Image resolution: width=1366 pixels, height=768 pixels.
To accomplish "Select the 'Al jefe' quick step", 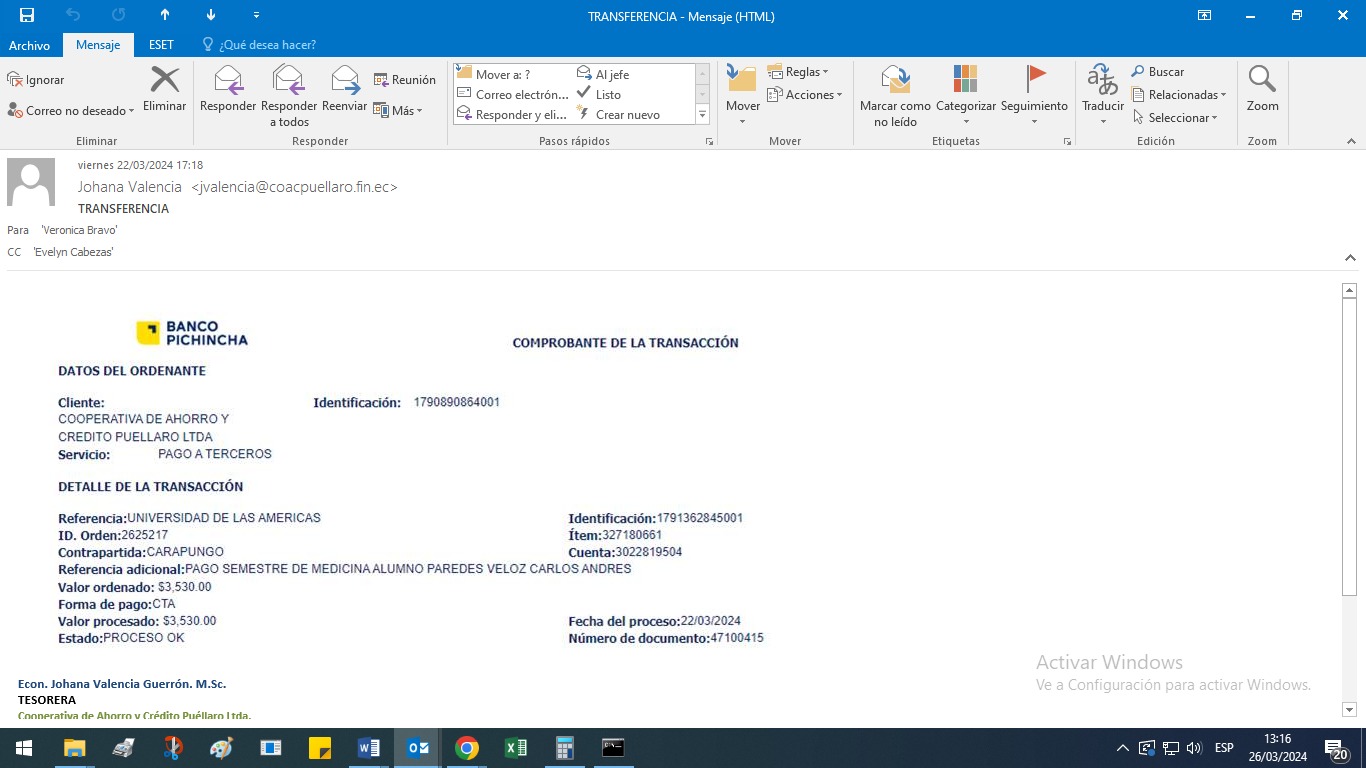I will [611, 74].
